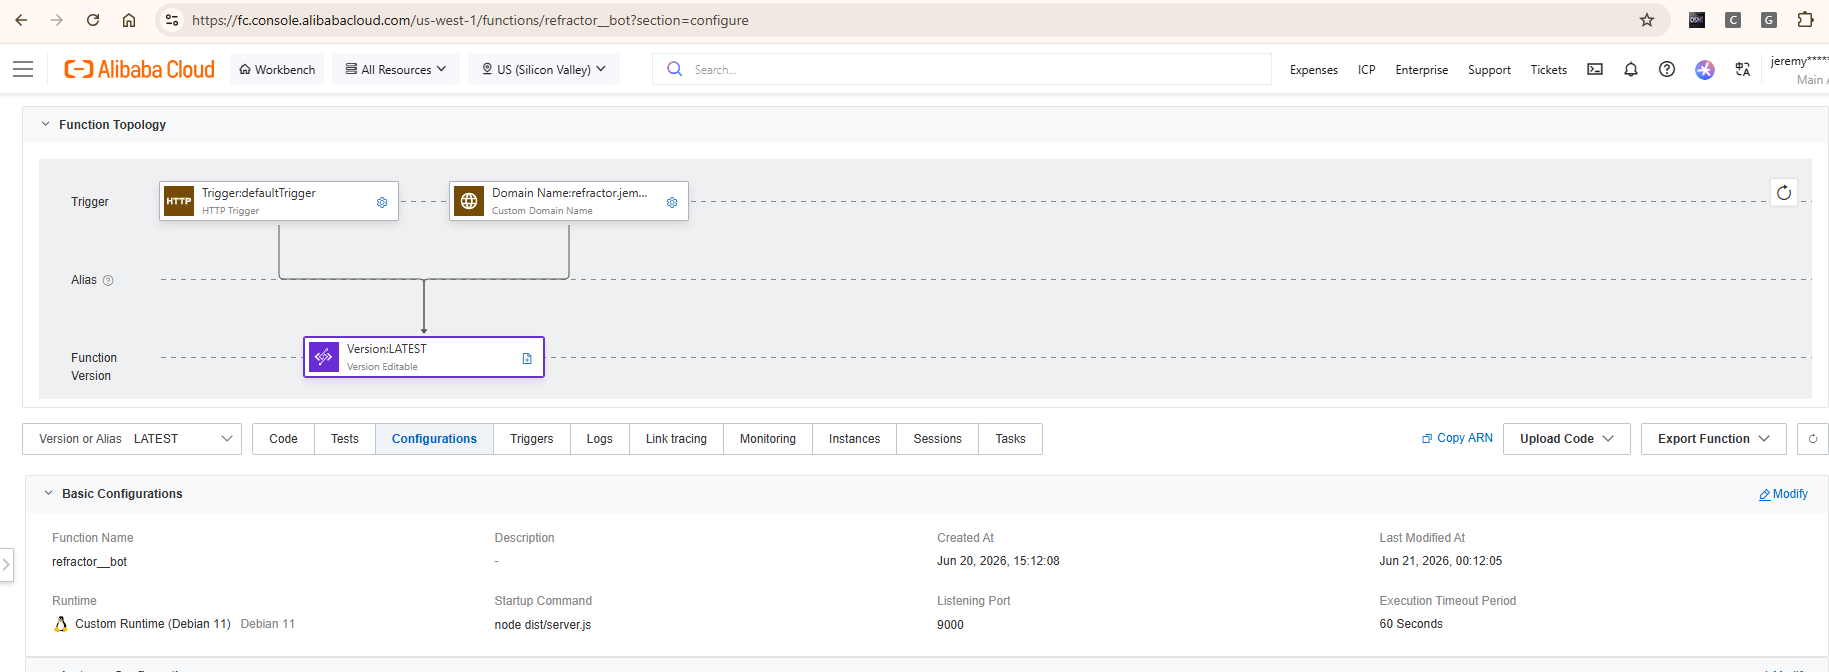This screenshot has height=672, width=1829.
Task: Open settings gear on defaultTrigger node
Action: 382,202
